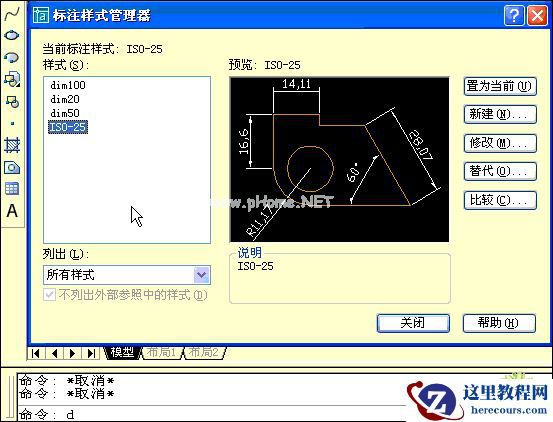Select the Region tool icon
Image resolution: width=553 pixels, height=422 pixels.
pyautogui.click(x=12, y=167)
